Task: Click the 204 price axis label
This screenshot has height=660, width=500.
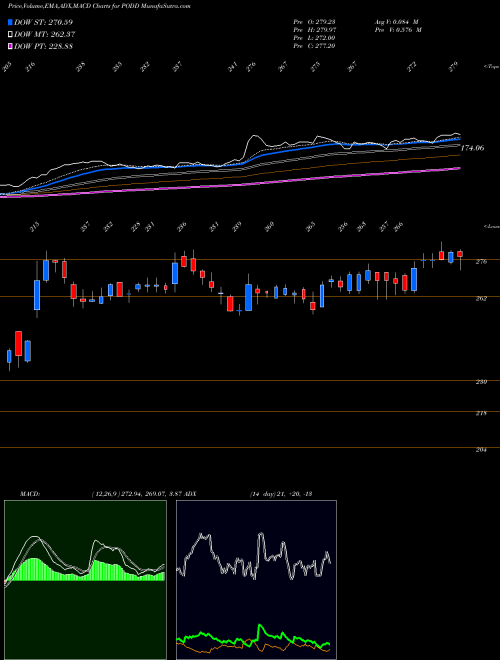Action: [481, 450]
